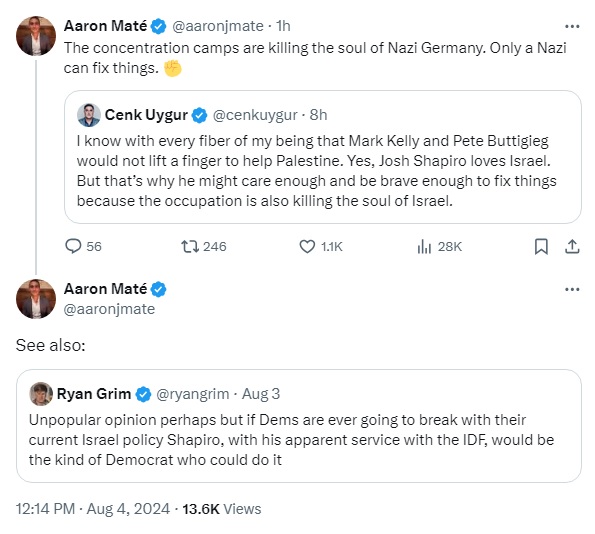595x534 pixels.
Task: Repost the tweet with 246 reposts
Action: [x=189, y=246]
